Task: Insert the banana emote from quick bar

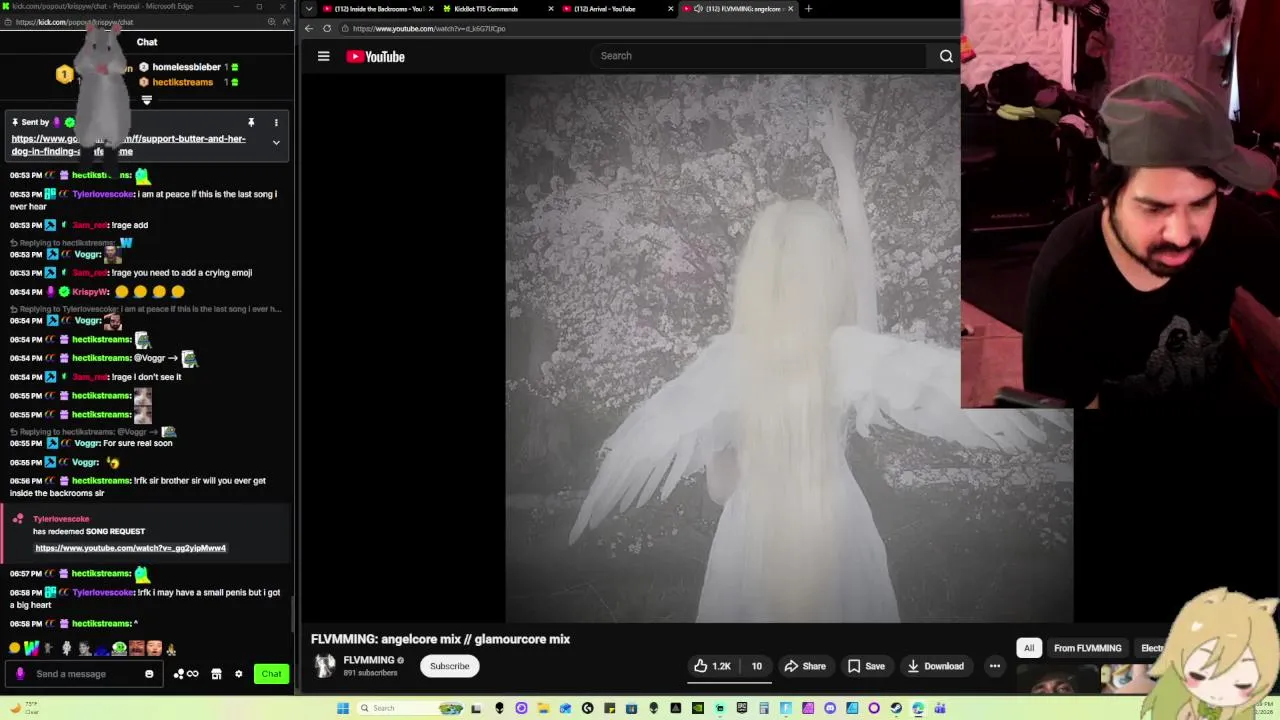Action: pyautogui.click(x=171, y=649)
